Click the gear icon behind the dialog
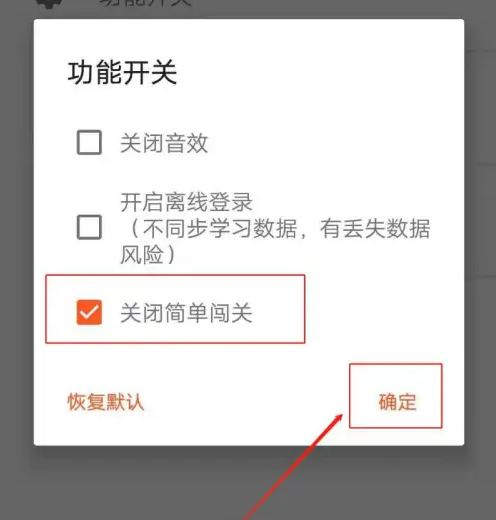The height and width of the screenshot is (520, 496). [49, 4]
